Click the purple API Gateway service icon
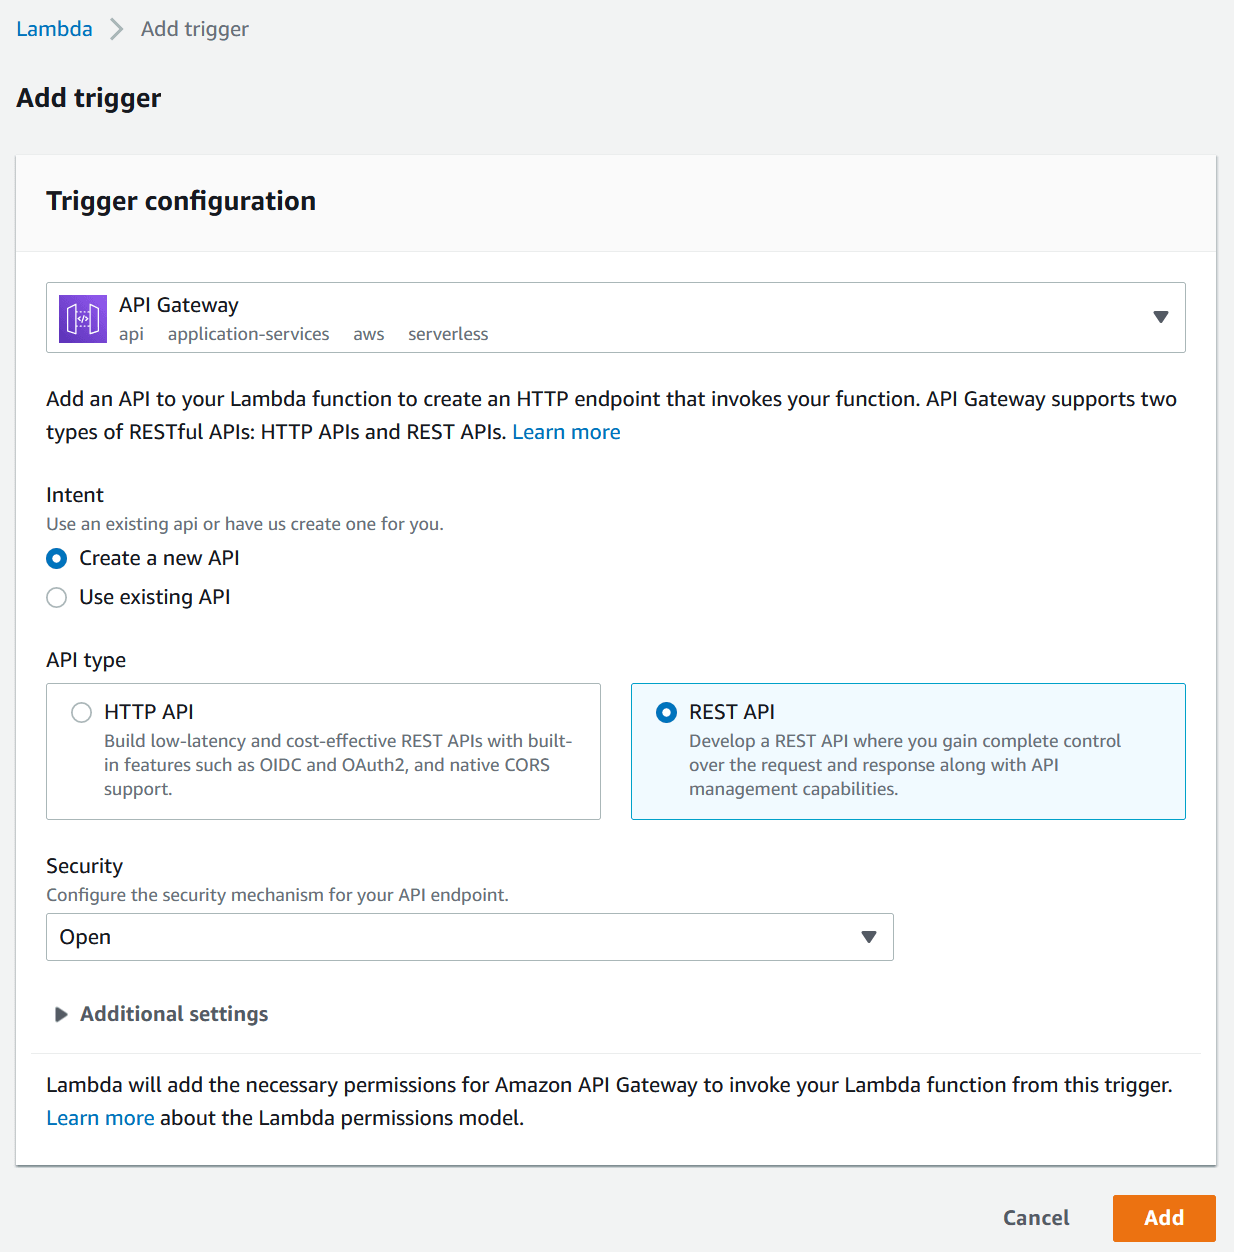The height and width of the screenshot is (1252, 1234). 82,319
